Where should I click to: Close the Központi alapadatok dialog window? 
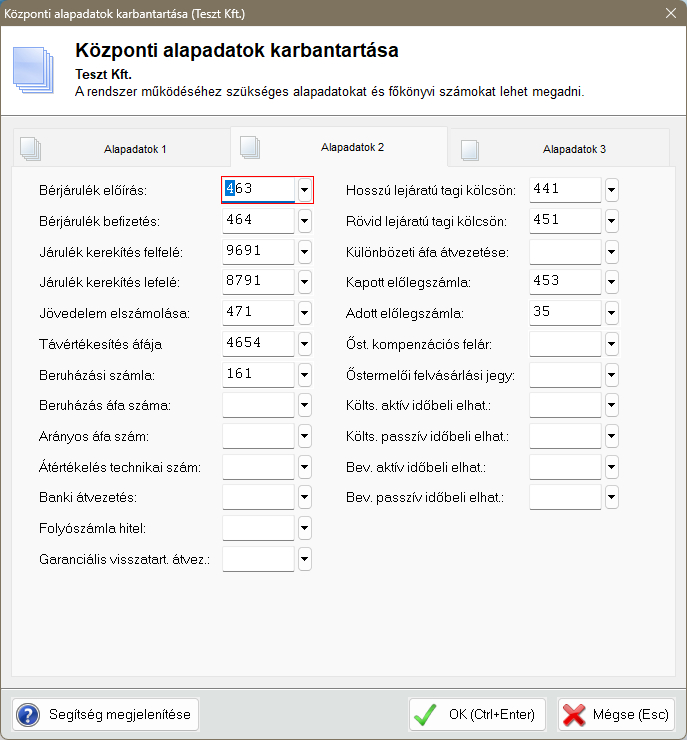669,13
